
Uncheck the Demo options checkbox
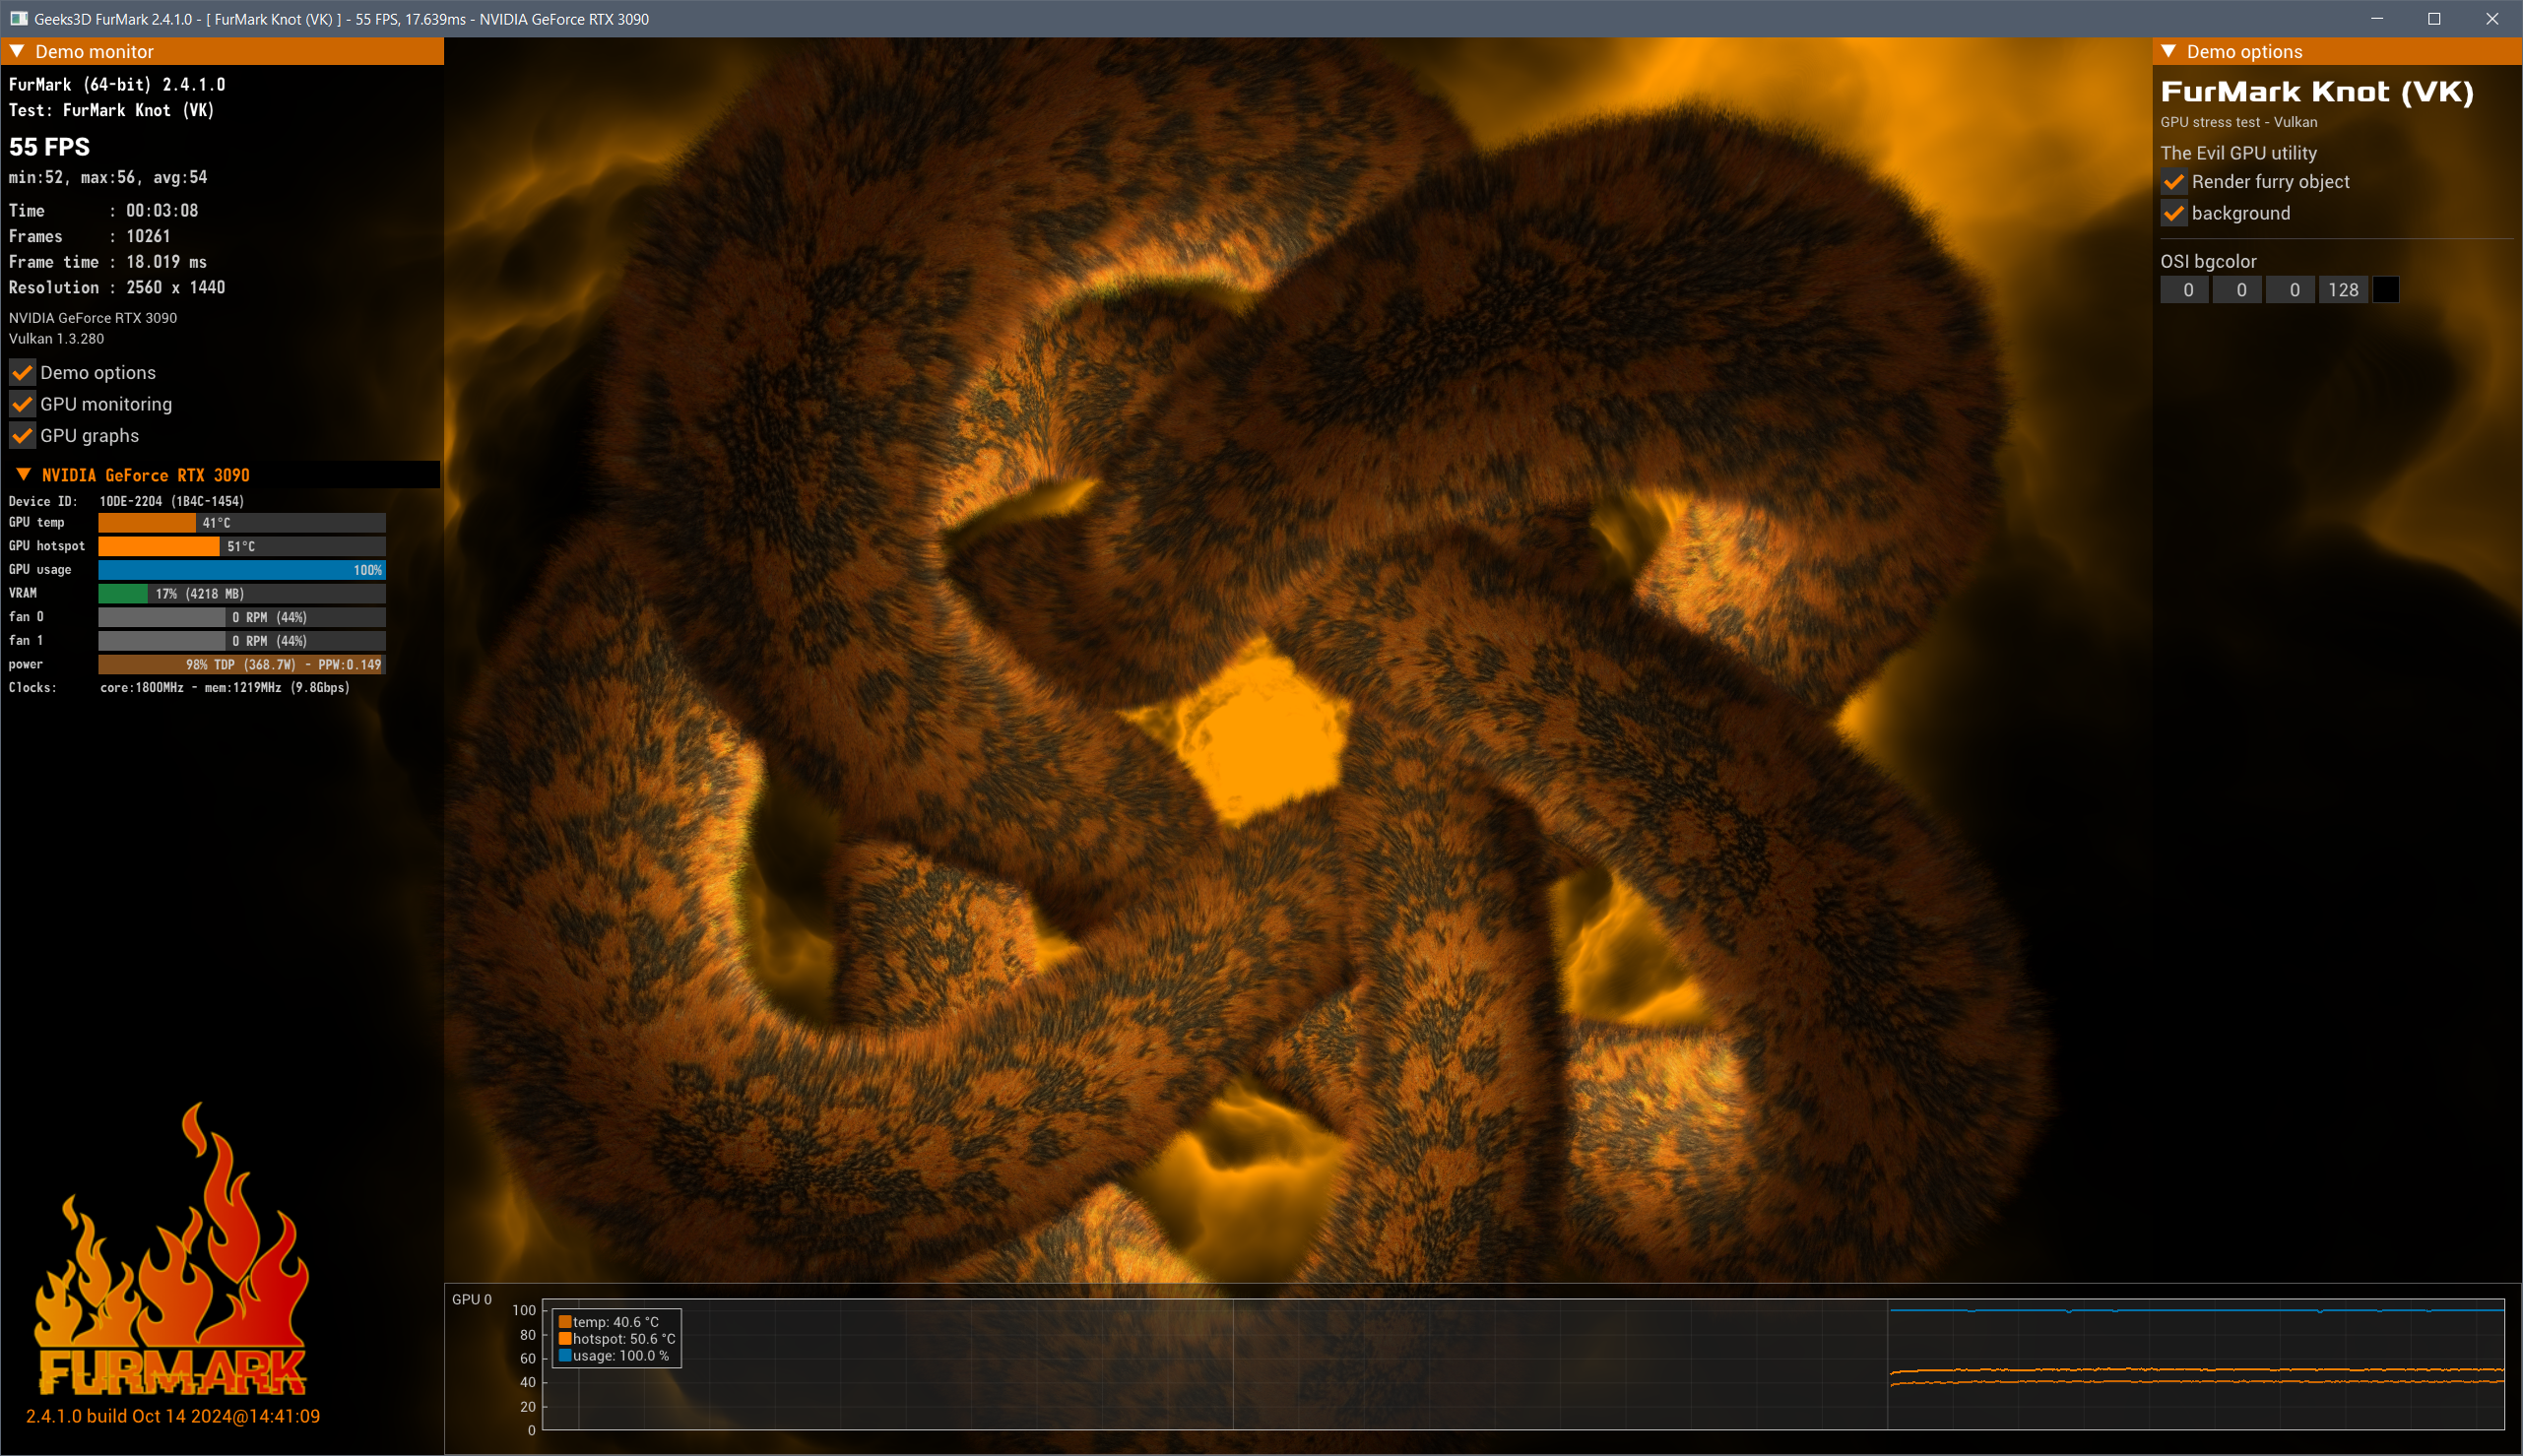(x=22, y=373)
